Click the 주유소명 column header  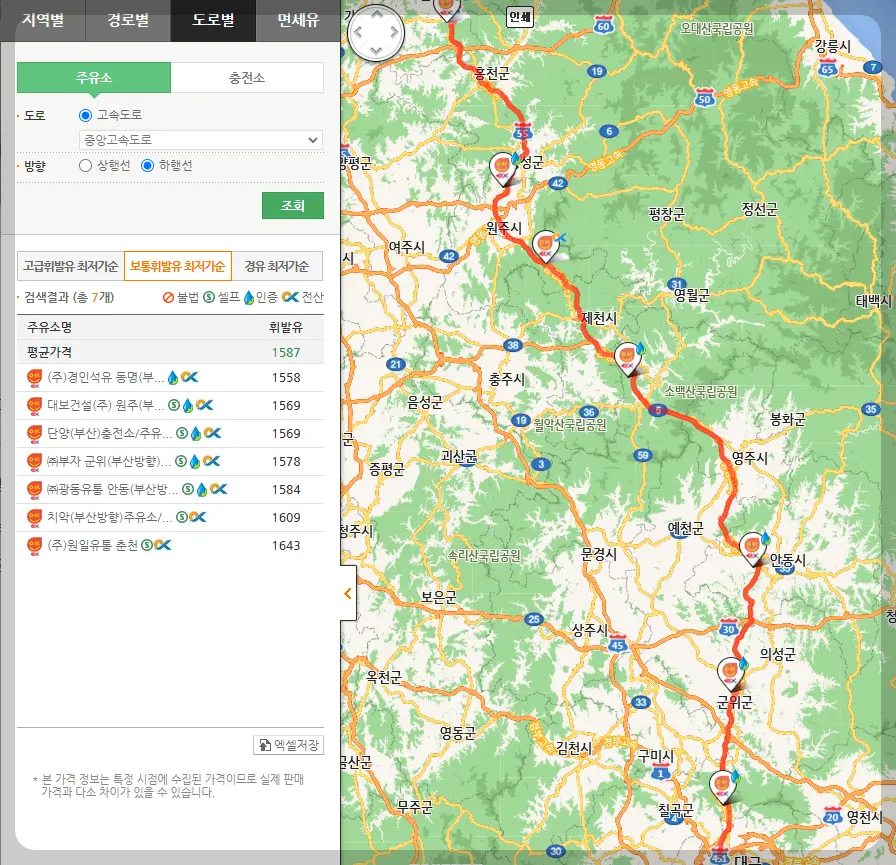pos(49,327)
